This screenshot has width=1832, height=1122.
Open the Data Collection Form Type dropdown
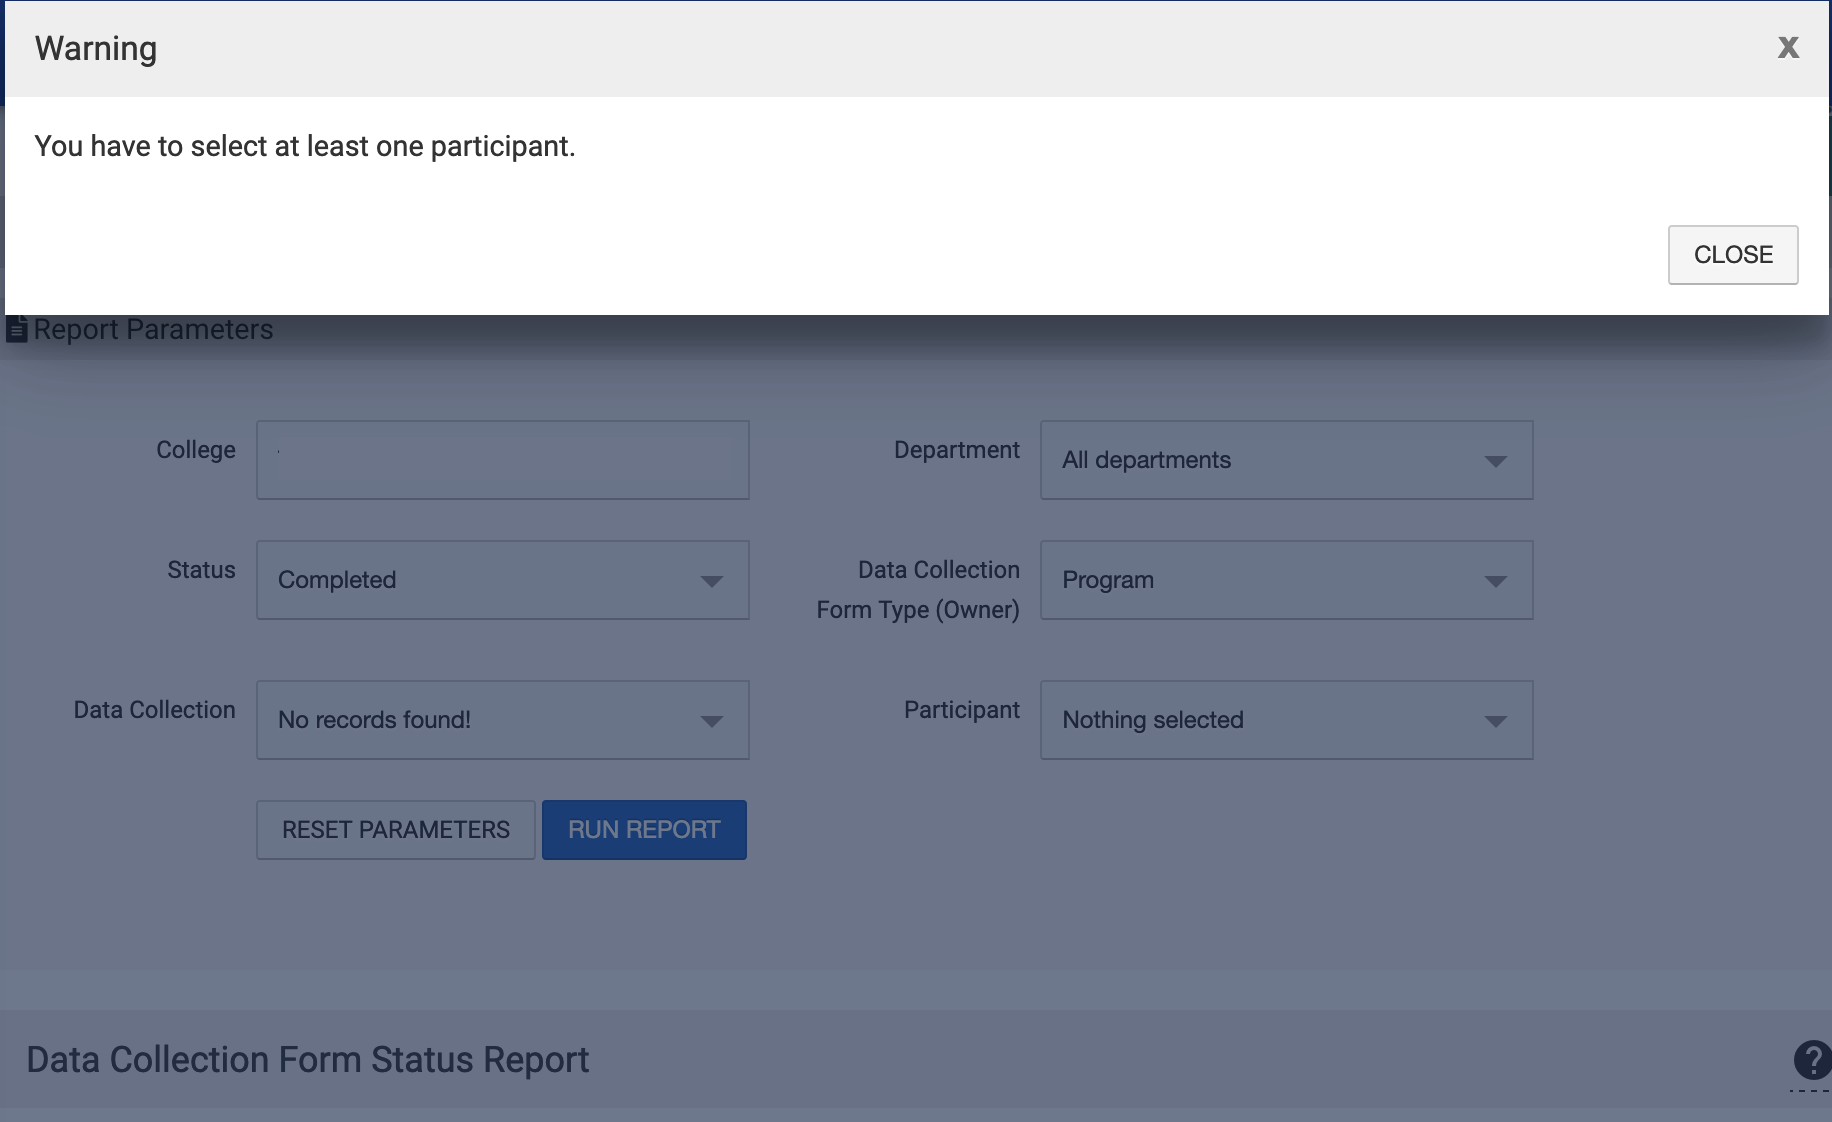point(1286,580)
